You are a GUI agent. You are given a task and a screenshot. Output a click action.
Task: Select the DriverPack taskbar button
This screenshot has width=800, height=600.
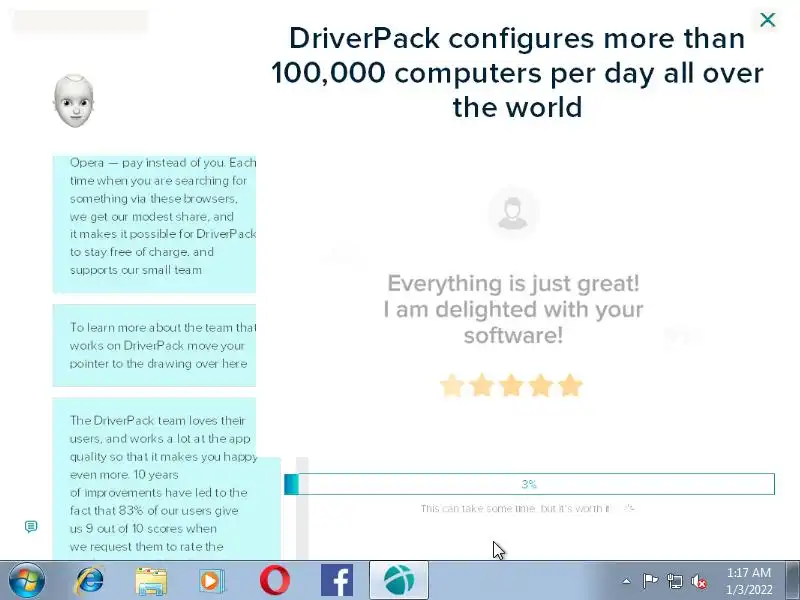(x=398, y=580)
